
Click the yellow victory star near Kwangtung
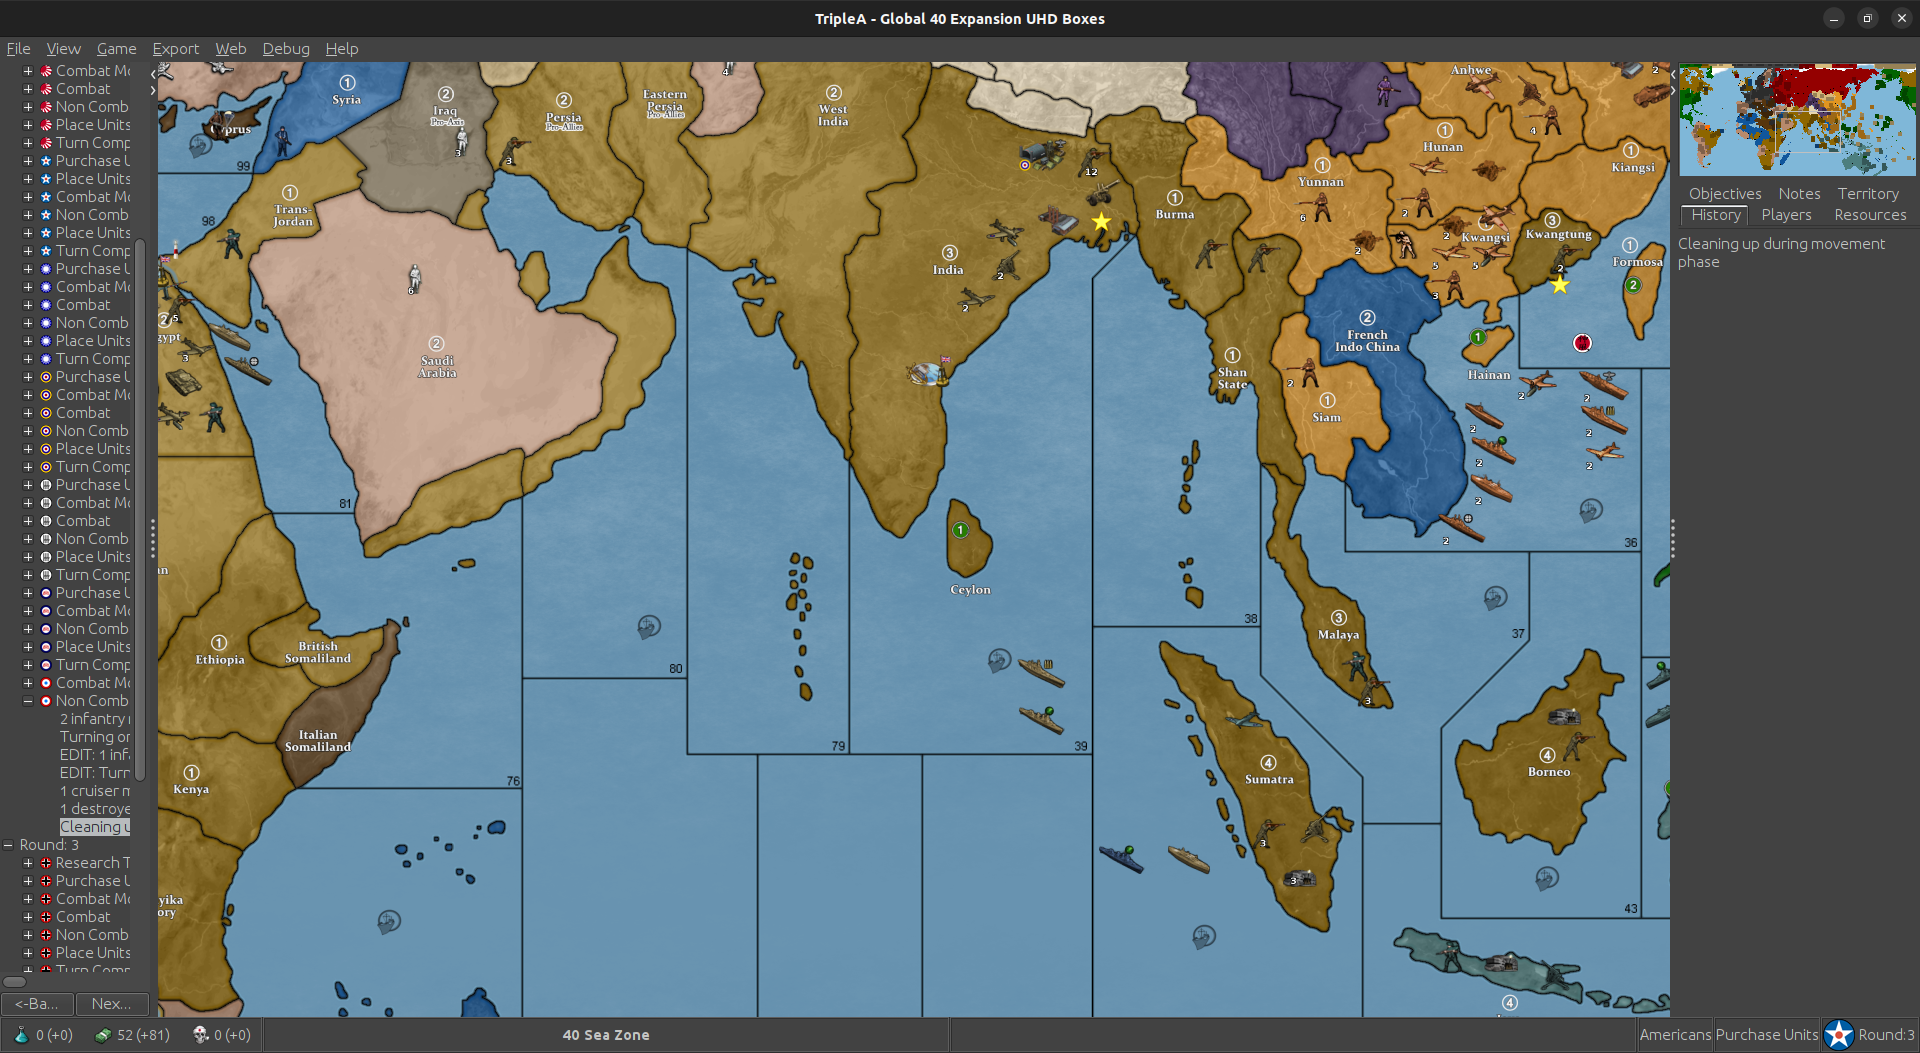1559,285
